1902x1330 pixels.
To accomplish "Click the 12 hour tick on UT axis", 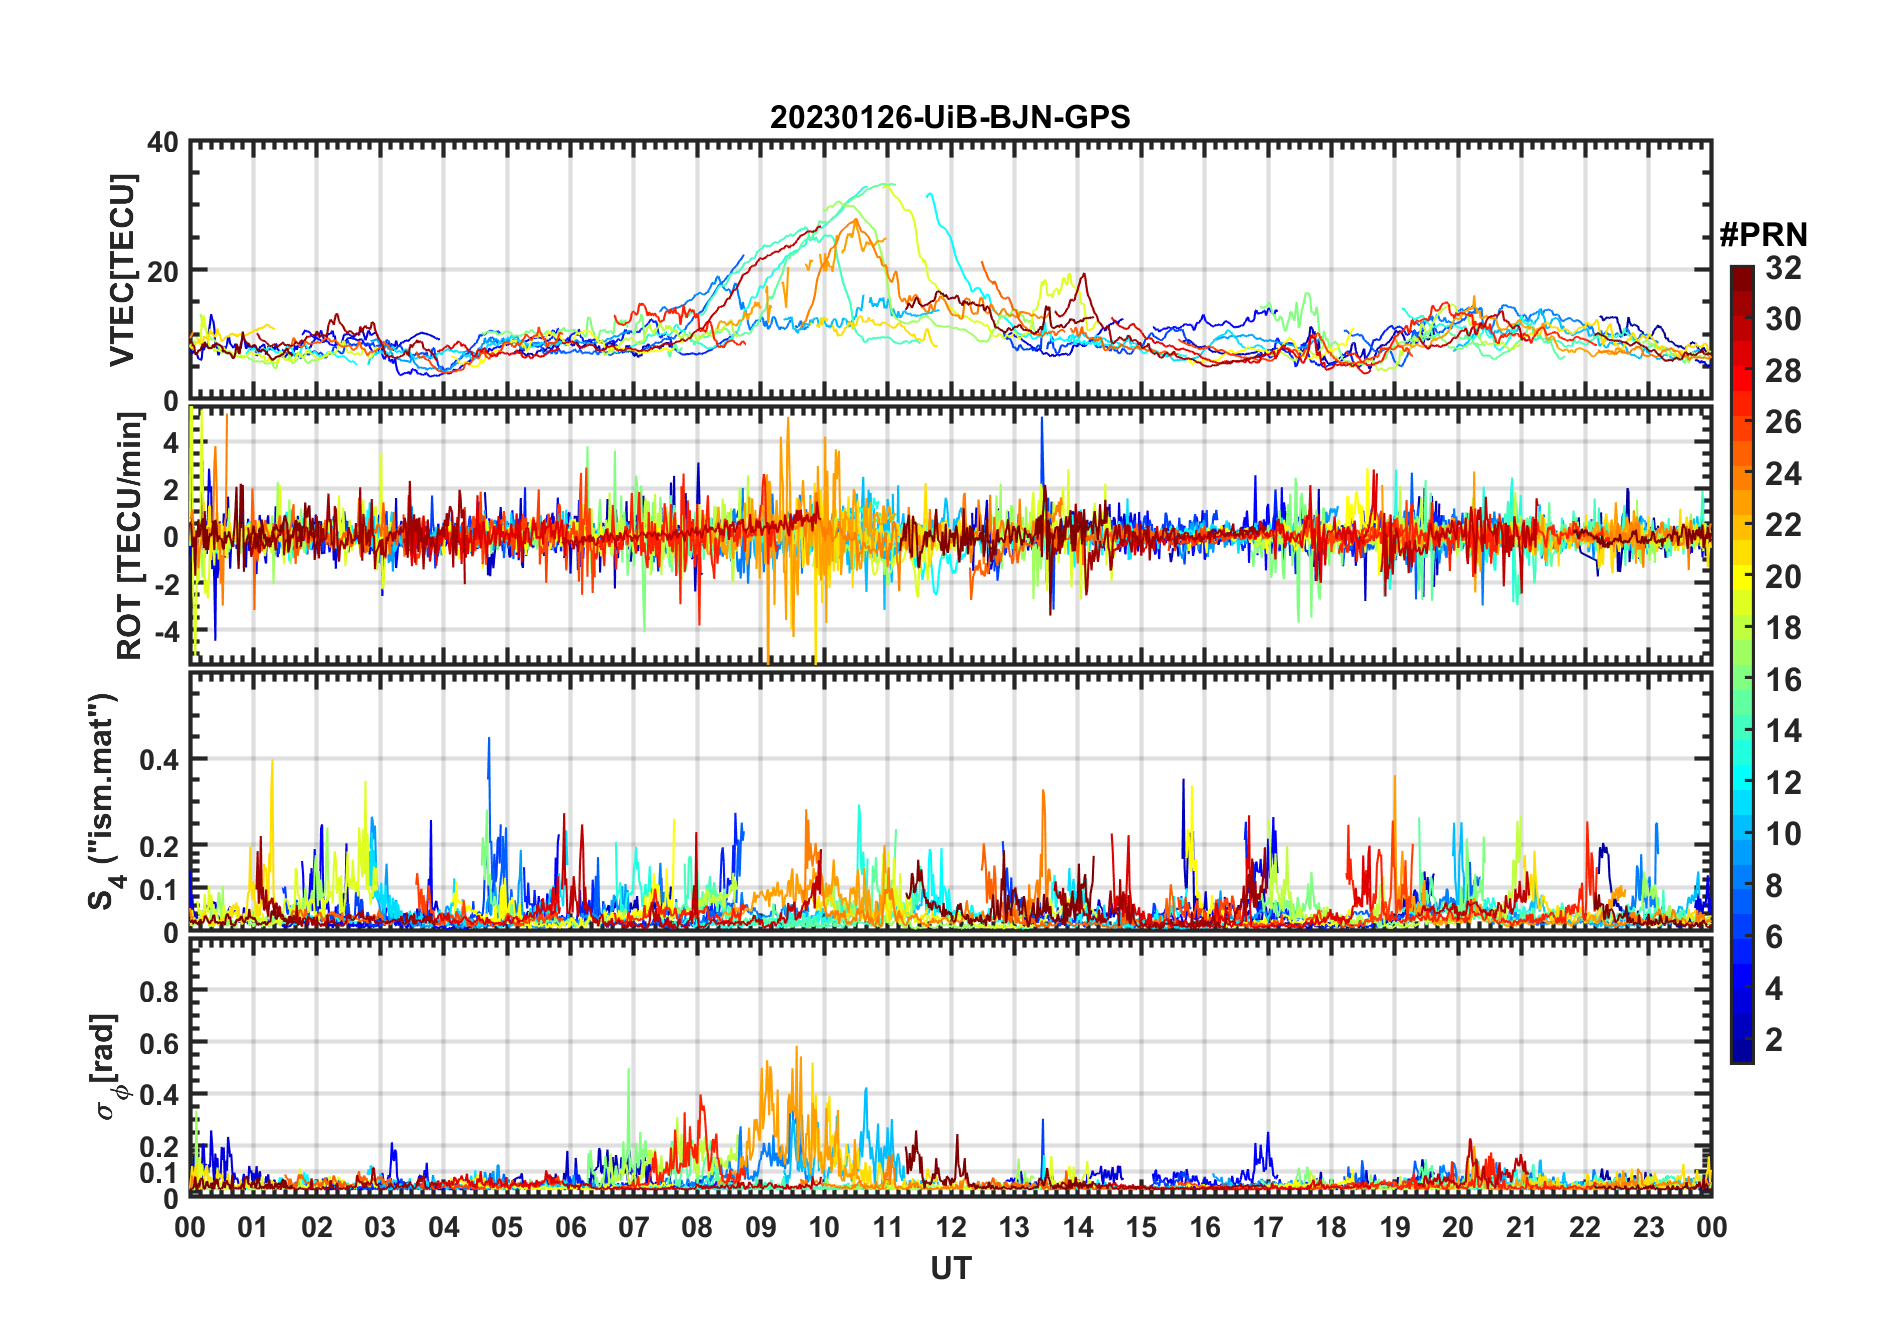I will coord(950,1228).
